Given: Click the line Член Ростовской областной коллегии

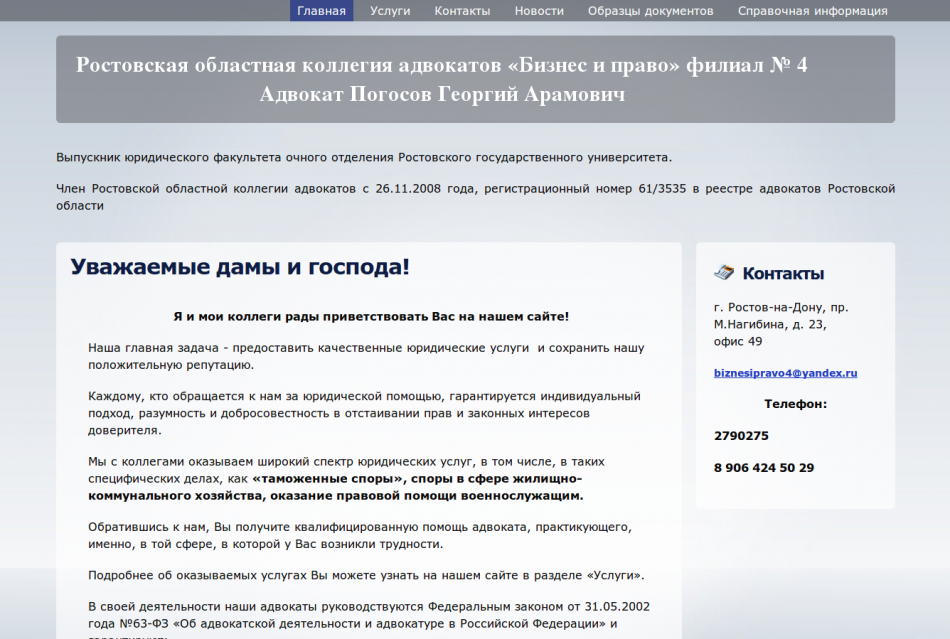Looking at the screenshot, I should coord(476,197).
